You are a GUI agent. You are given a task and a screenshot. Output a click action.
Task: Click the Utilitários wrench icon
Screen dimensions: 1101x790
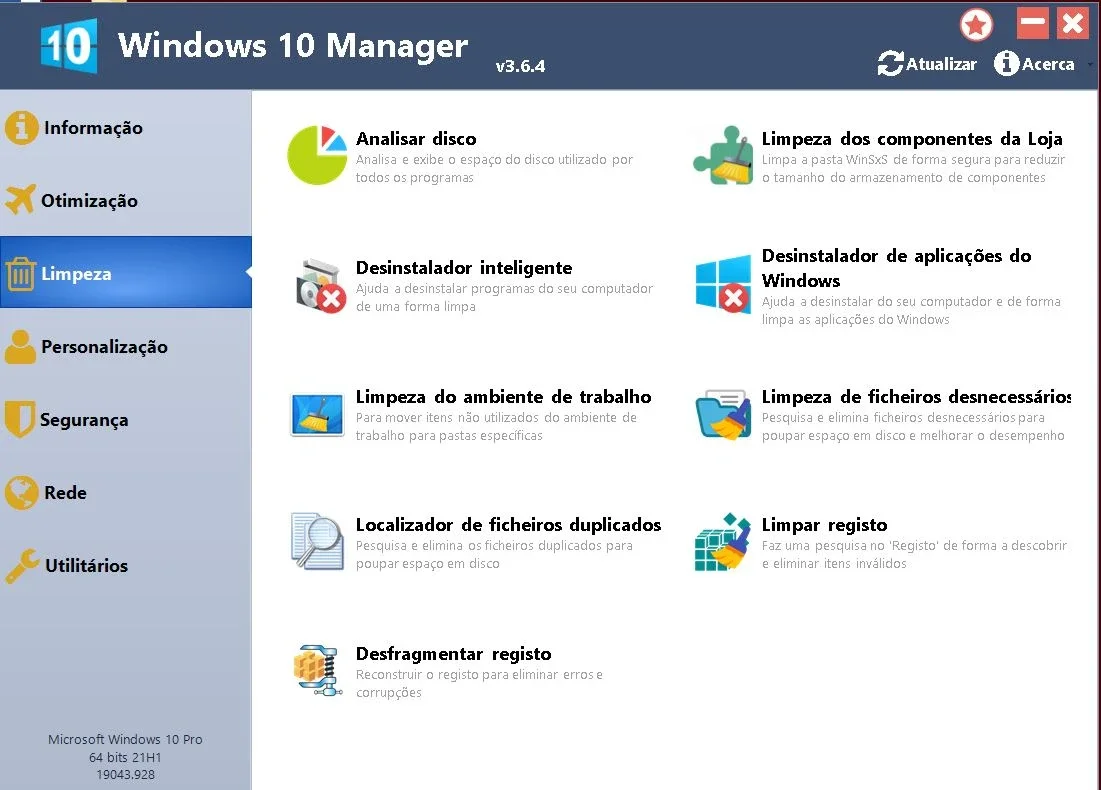(22, 566)
